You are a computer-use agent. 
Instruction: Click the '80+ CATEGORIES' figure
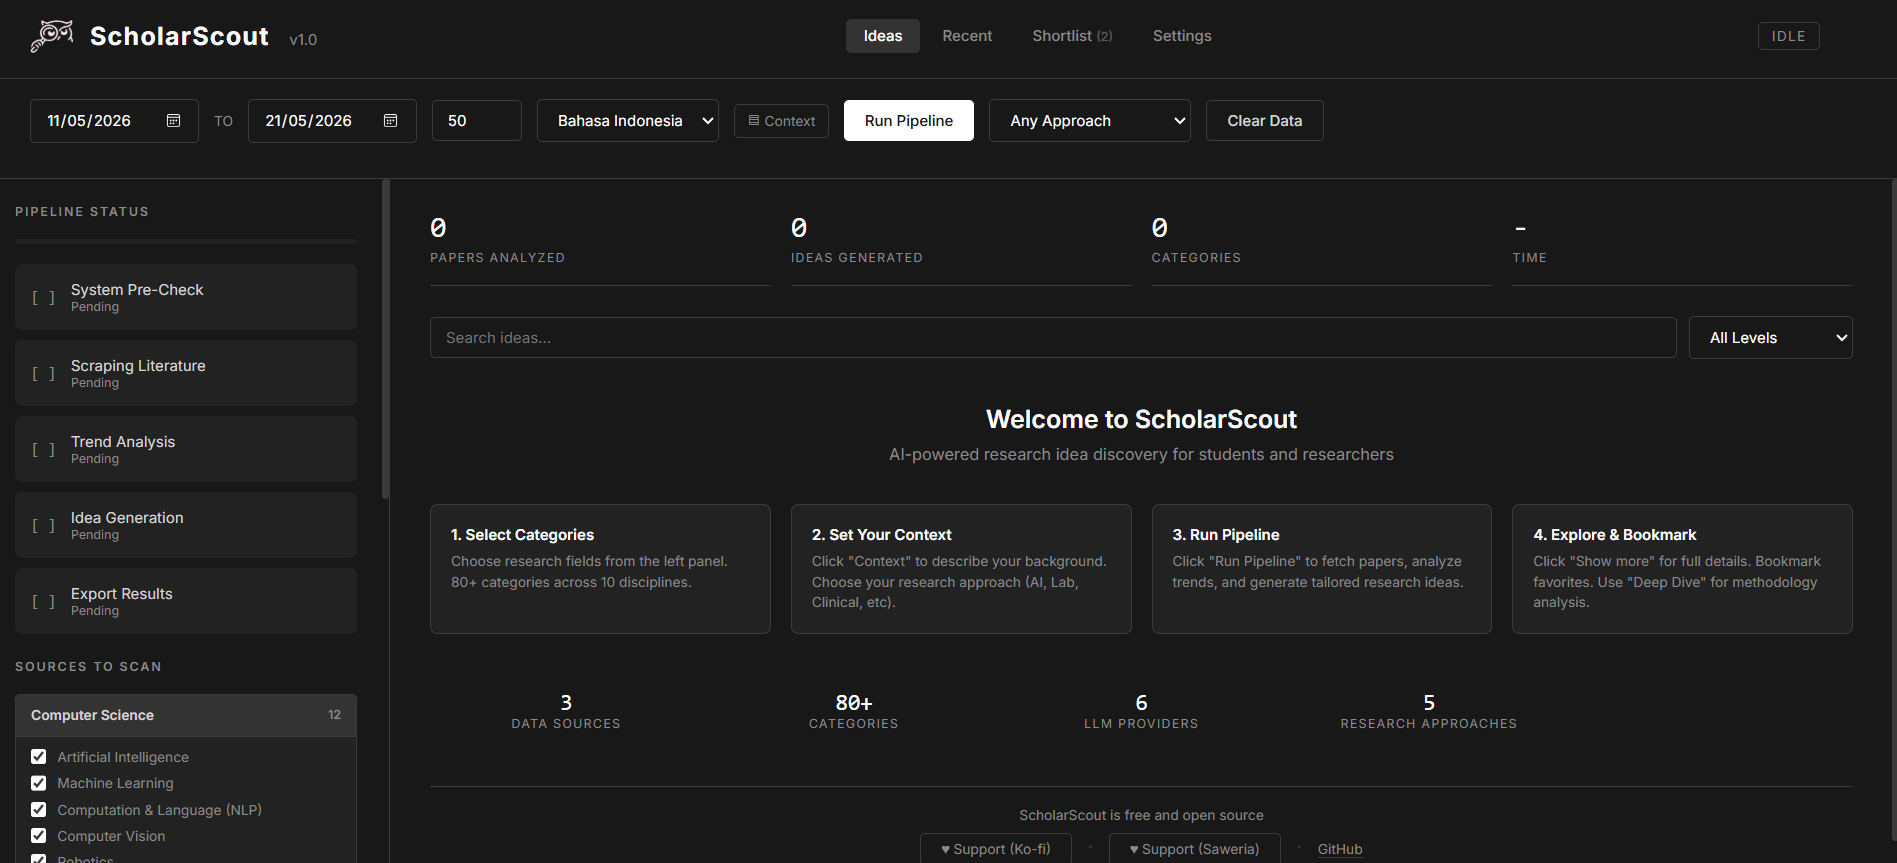(854, 712)
